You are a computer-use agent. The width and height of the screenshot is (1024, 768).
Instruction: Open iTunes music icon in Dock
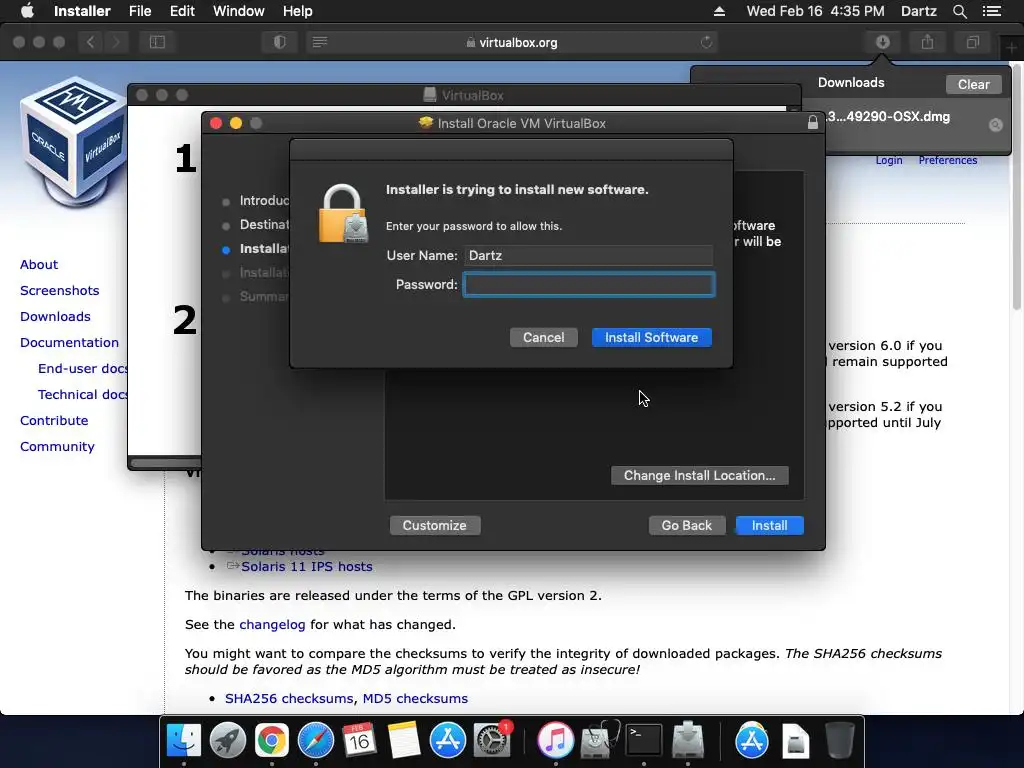coord(555,741)
